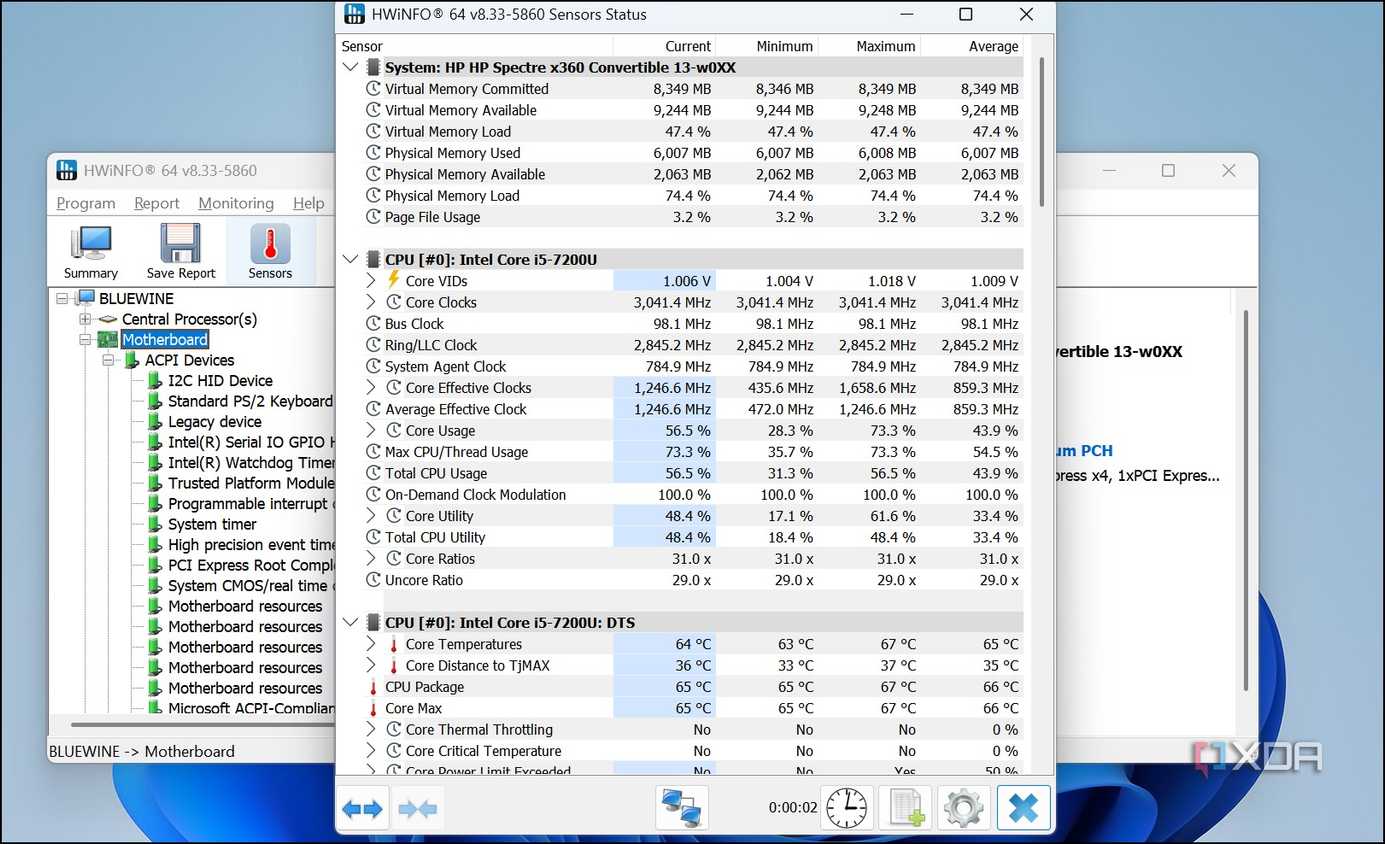Expand the Core Utility row
Viewport: 1385px width, 844px height.
pyautogui.click(x=371, y=515)
